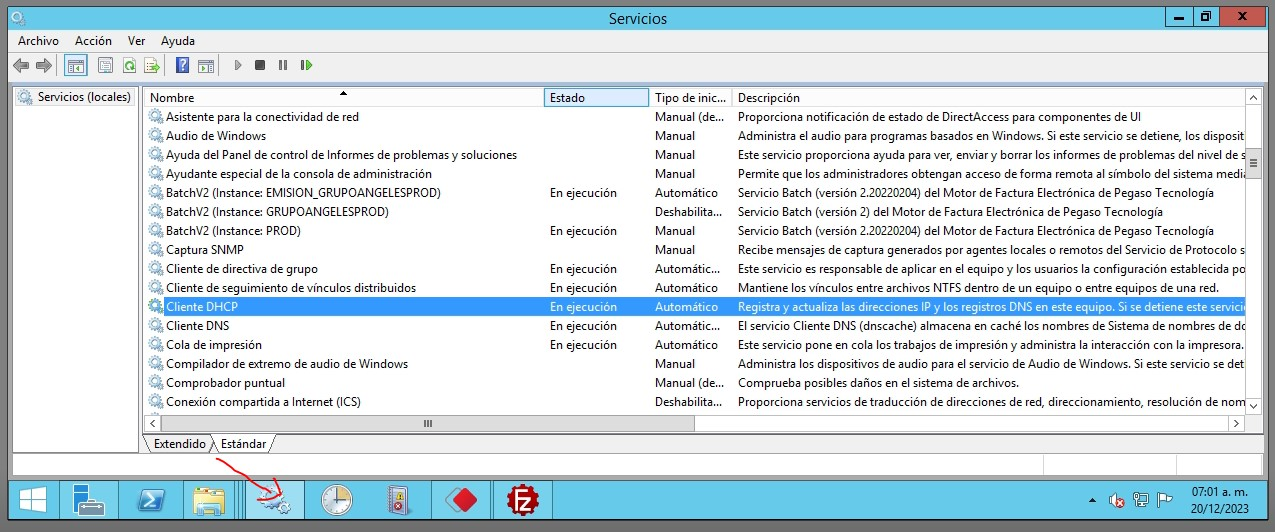Screen dimensions: 1275x532
Task: Open File Explorer from the taskbar
Action: coord(208,500)
